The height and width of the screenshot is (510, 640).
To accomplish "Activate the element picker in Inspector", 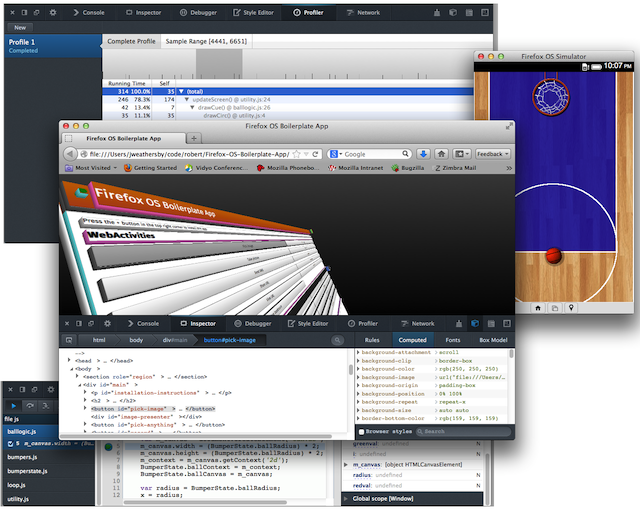I will (69, 340).
